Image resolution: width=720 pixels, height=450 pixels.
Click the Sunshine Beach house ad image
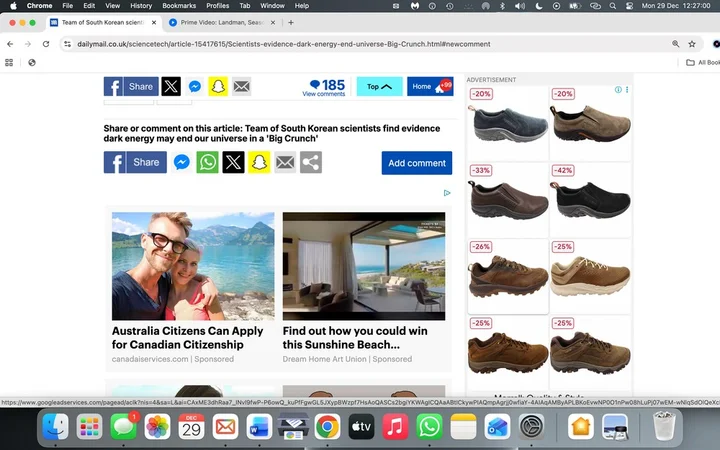(364, 265)
